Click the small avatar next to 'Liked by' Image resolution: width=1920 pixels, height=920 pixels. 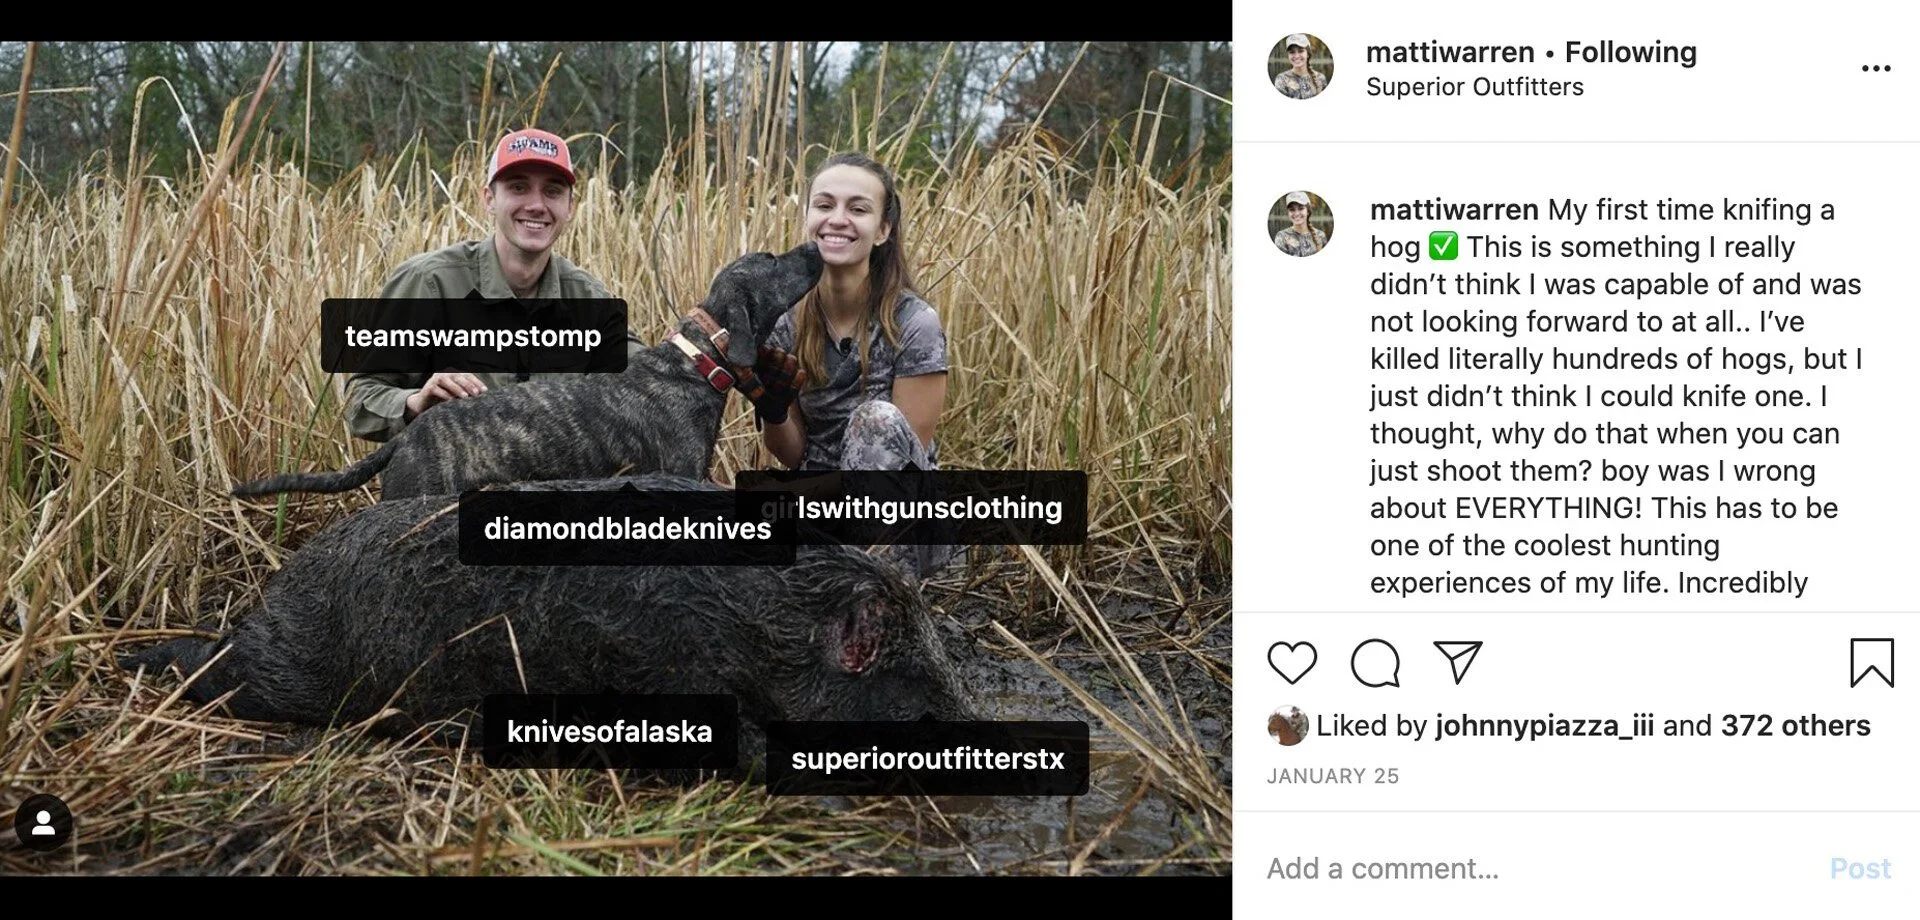[1287, 726]
